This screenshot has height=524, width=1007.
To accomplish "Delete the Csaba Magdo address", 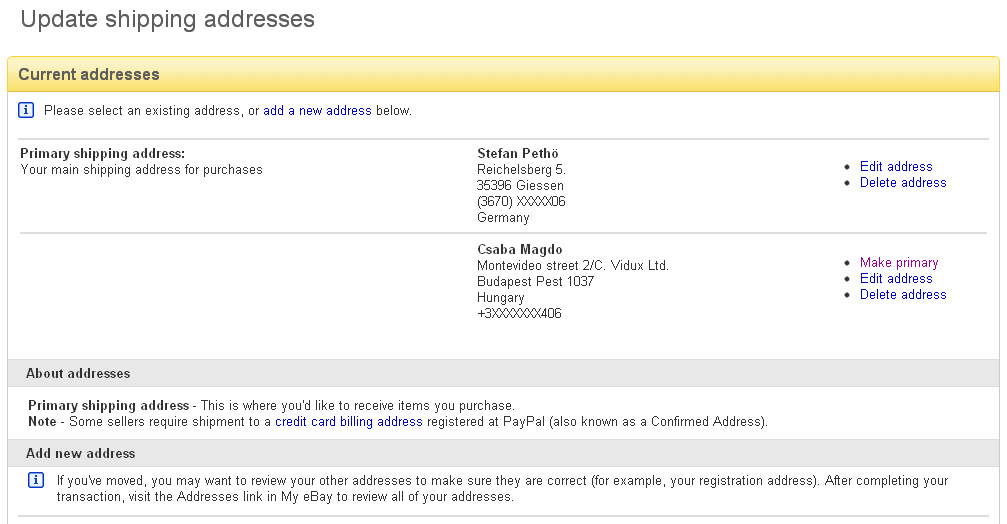I will [x=903, y=295].
